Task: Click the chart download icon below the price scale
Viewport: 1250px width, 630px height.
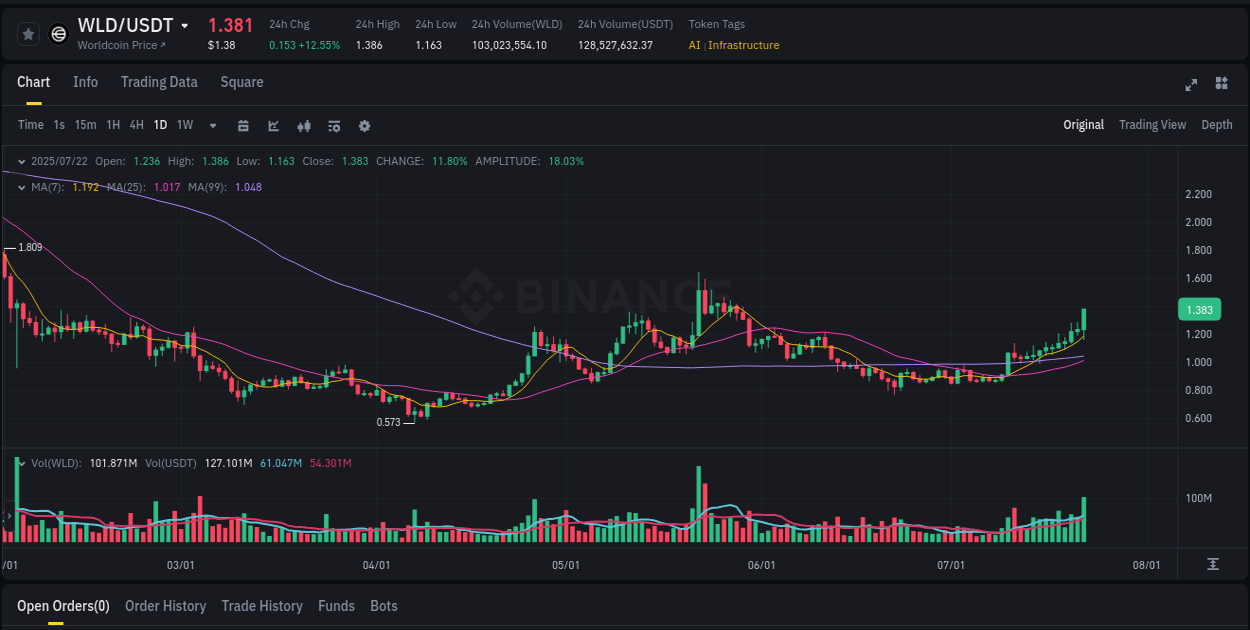Action: click(1214, 564)
